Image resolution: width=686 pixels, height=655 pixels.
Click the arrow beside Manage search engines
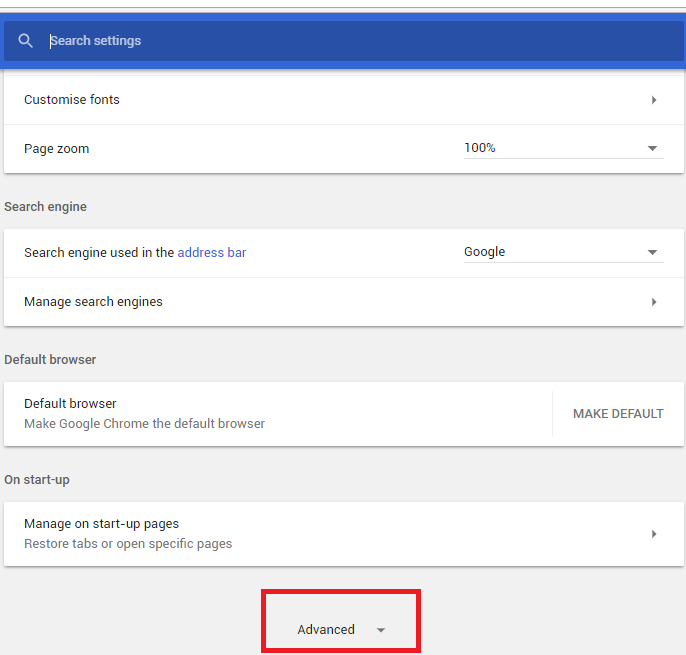[x=654, y=302]
